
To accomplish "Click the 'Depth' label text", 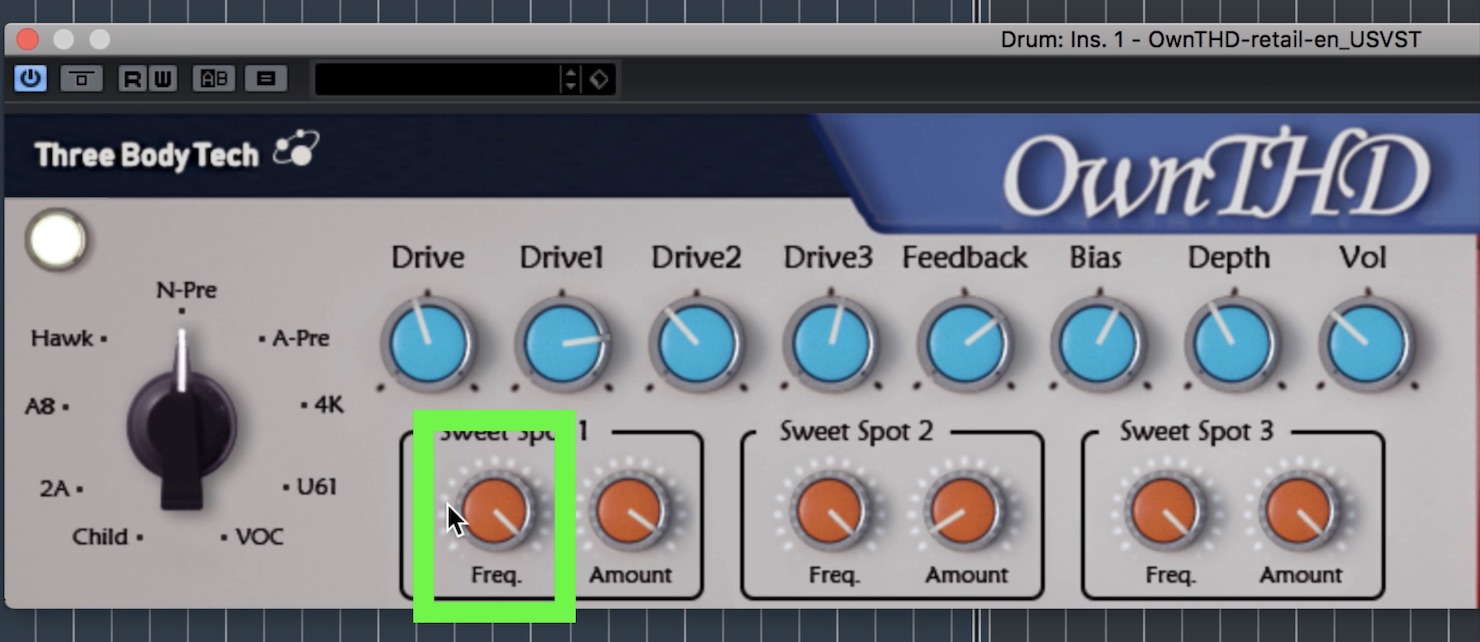I will point(1228,258).
